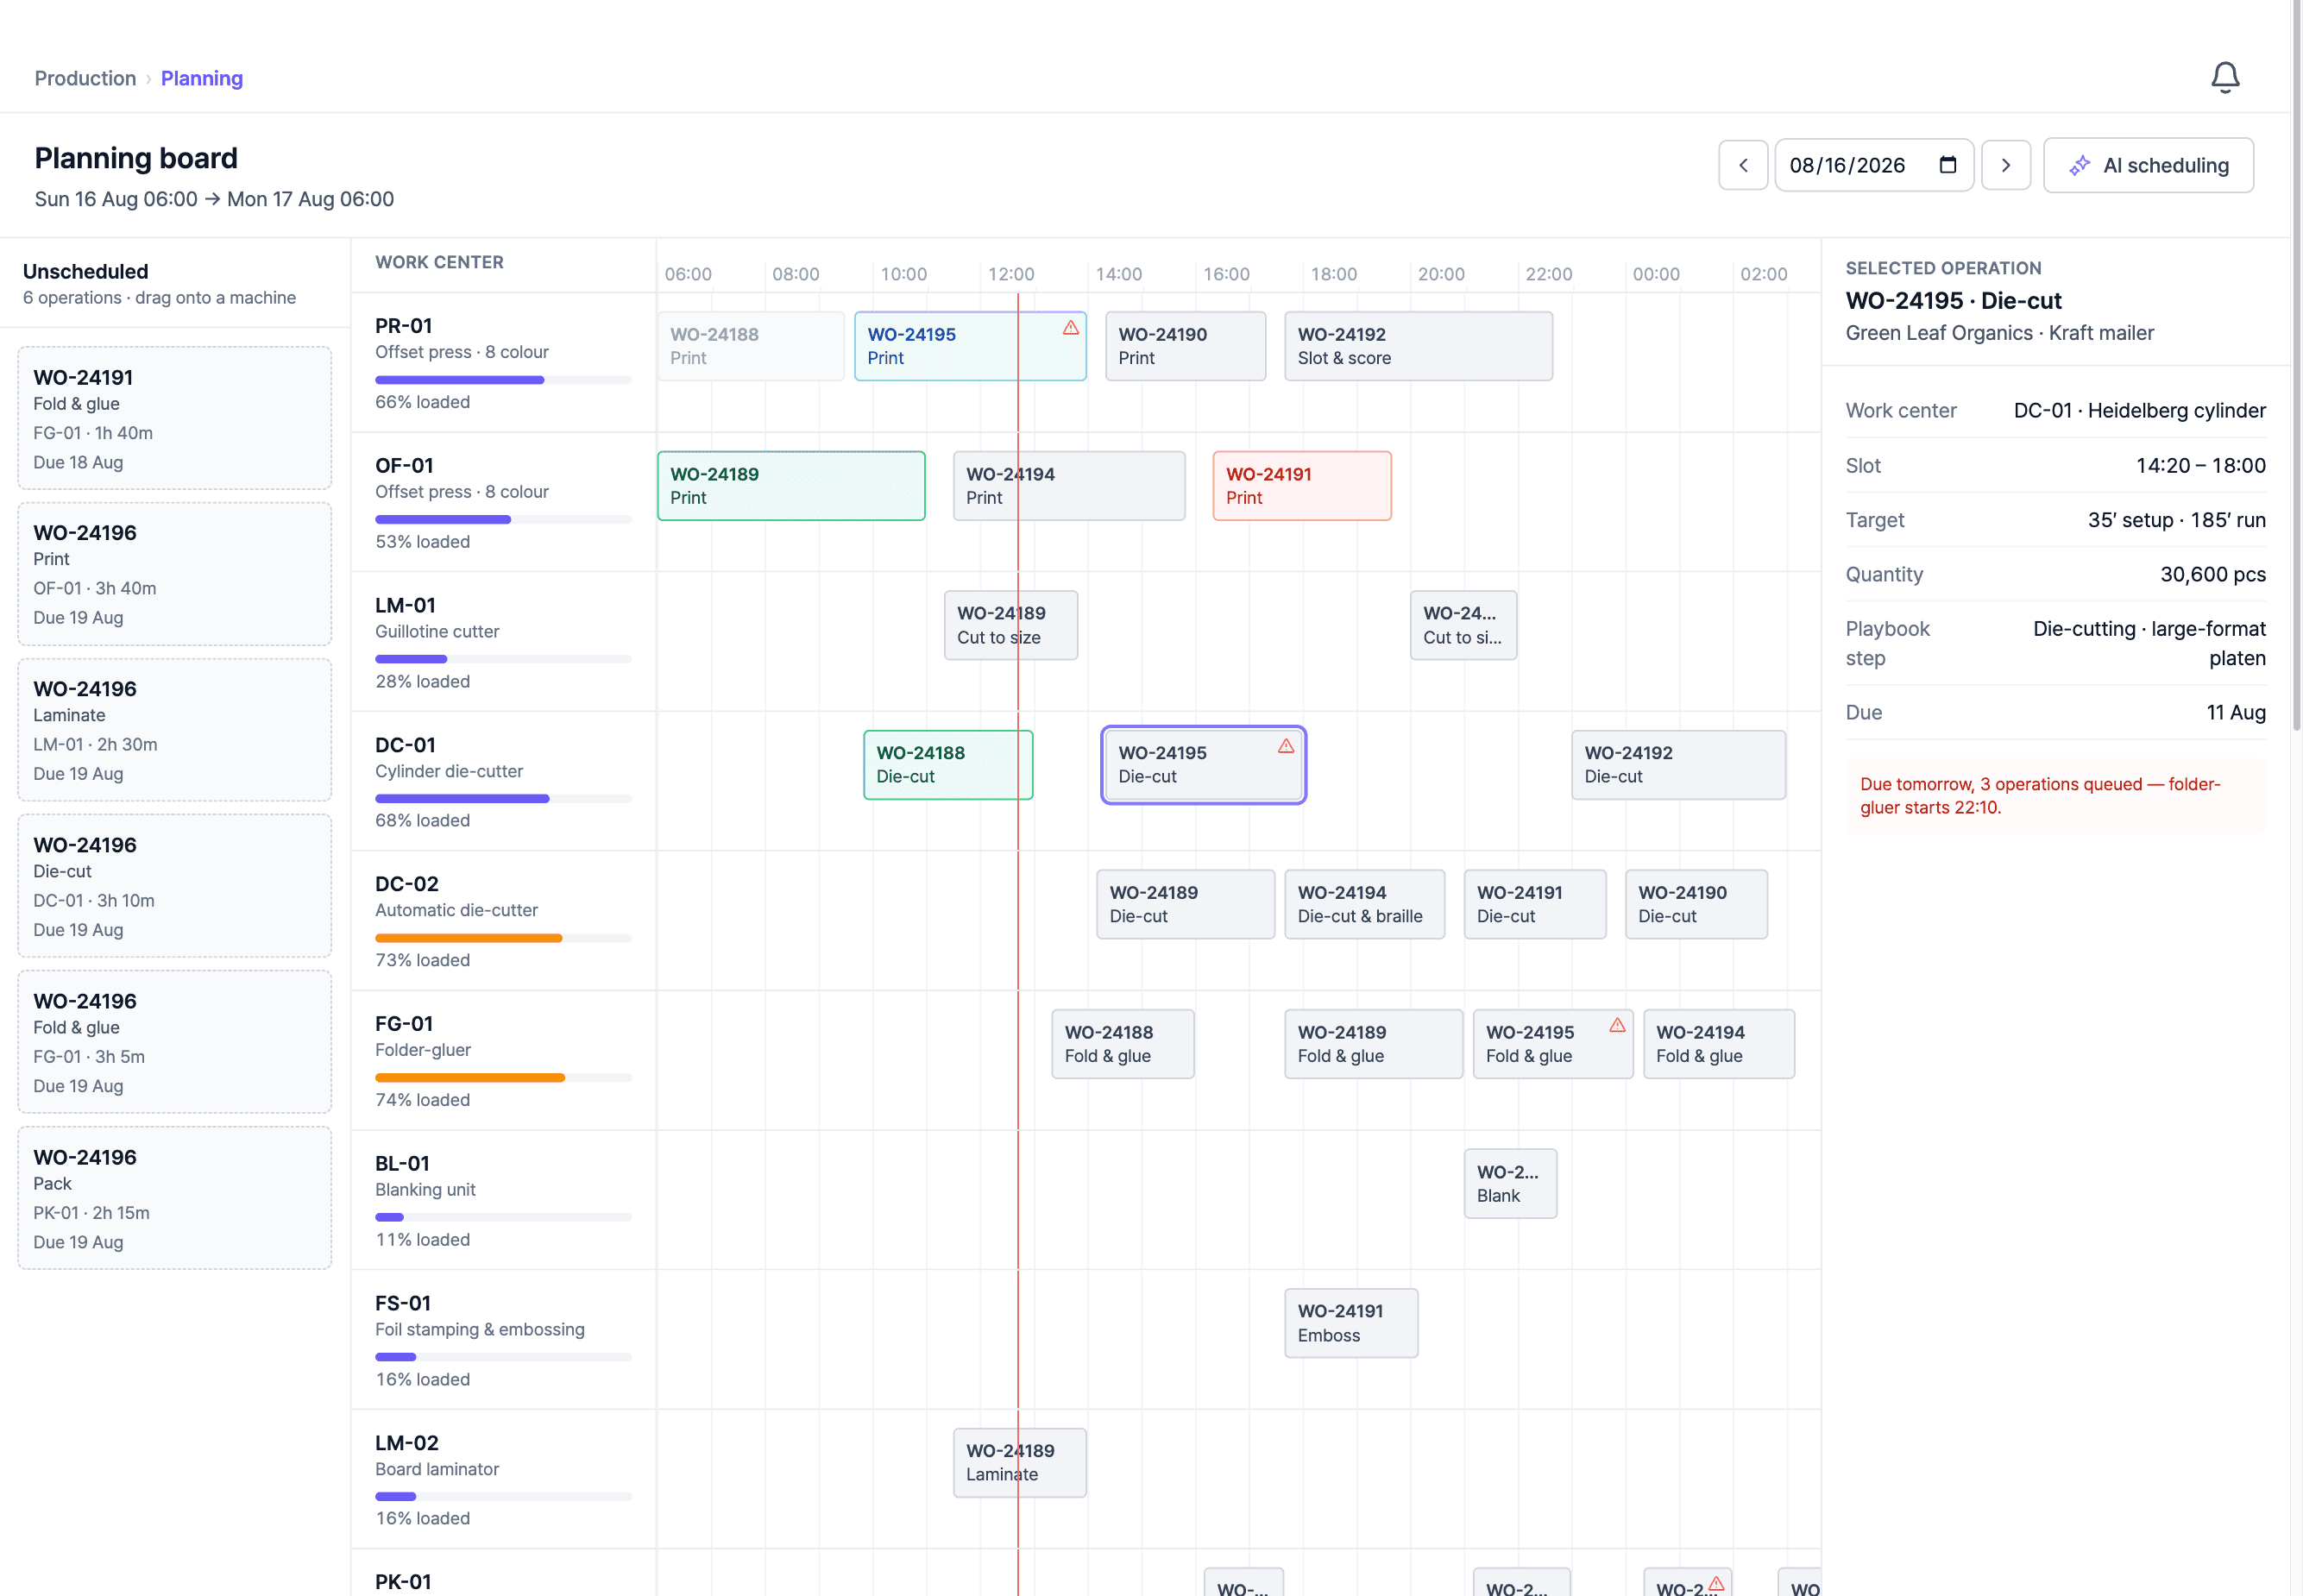The image size is (2303, 1596).
Task: Select WO-24189 Print on OF-01
Action: [791, 486]
